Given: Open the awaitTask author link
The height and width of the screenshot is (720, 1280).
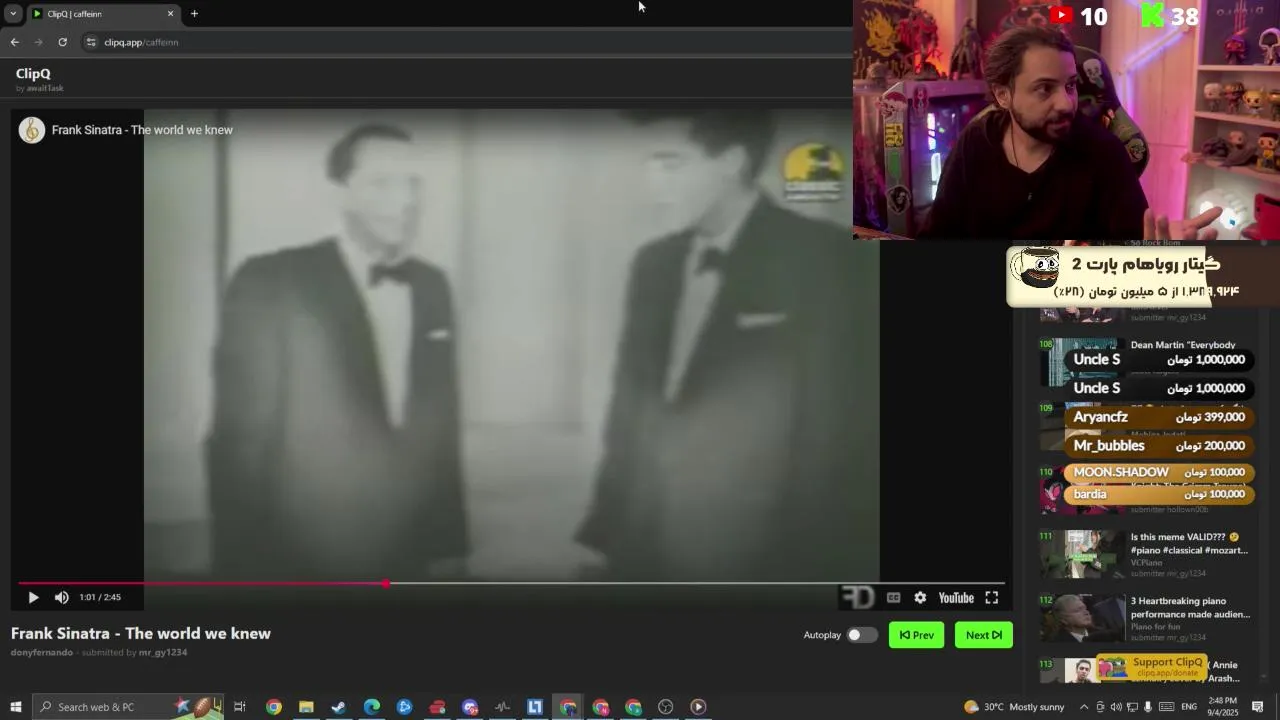Looking at the screenshot, I should pyautogui.click(x=45, y=88).
